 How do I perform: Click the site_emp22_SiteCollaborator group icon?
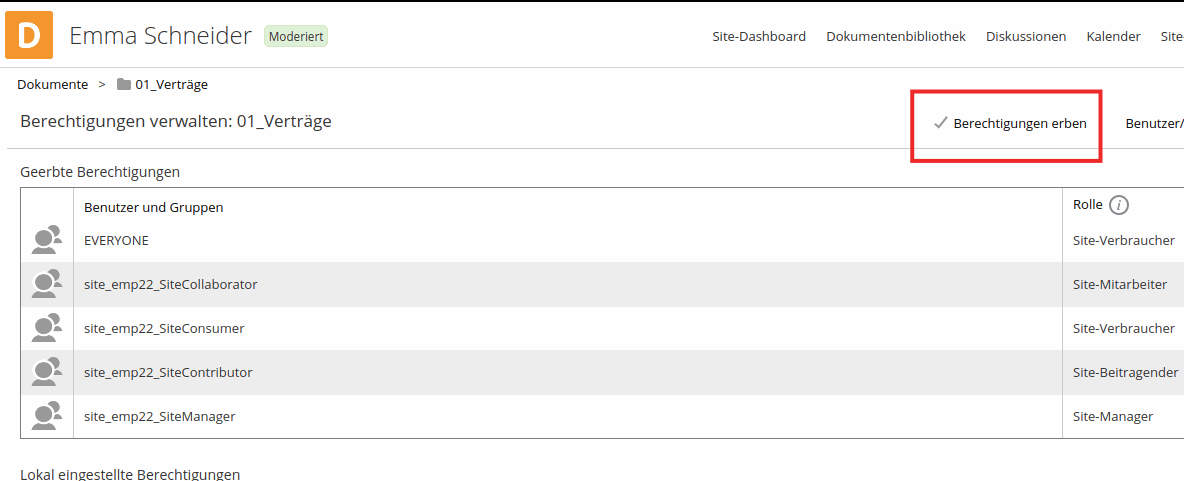[47, 285]
